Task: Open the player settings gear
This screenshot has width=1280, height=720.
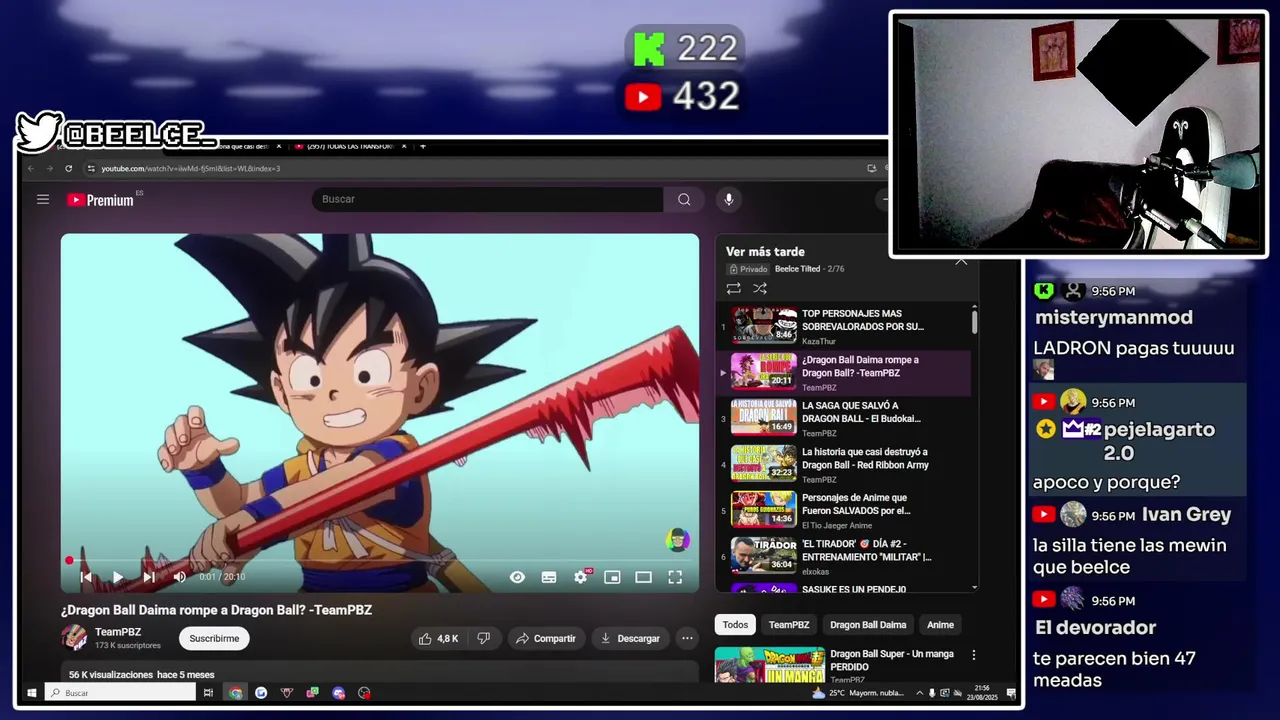Action: (580, 577)
